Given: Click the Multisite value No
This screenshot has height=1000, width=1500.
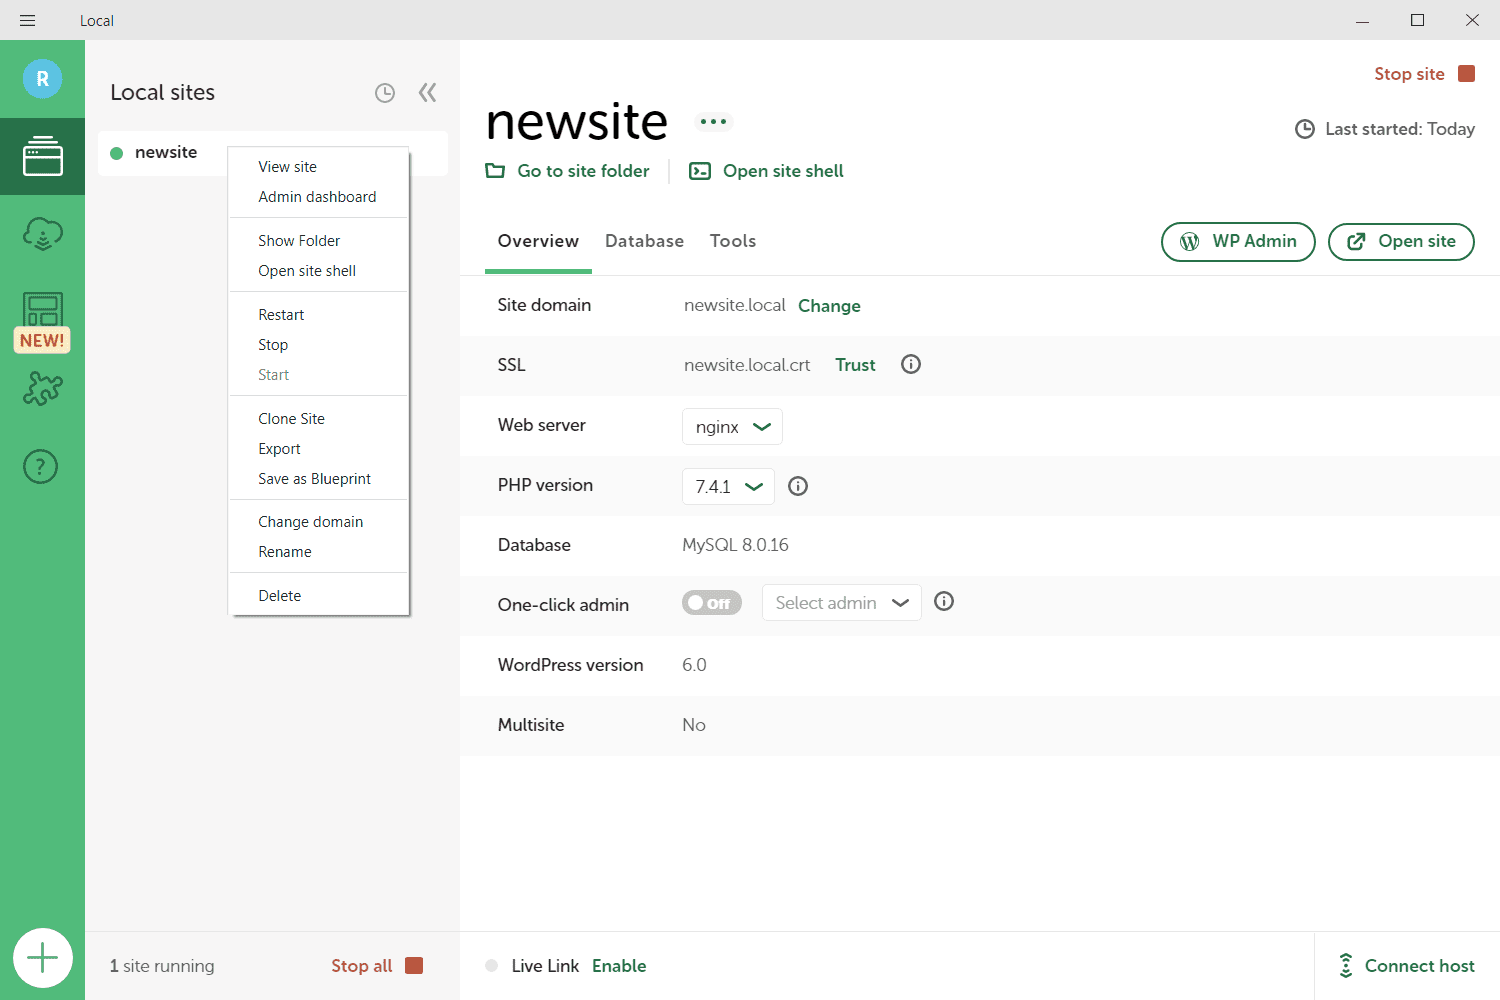Looking at the screenshot, I should (694, 725).
